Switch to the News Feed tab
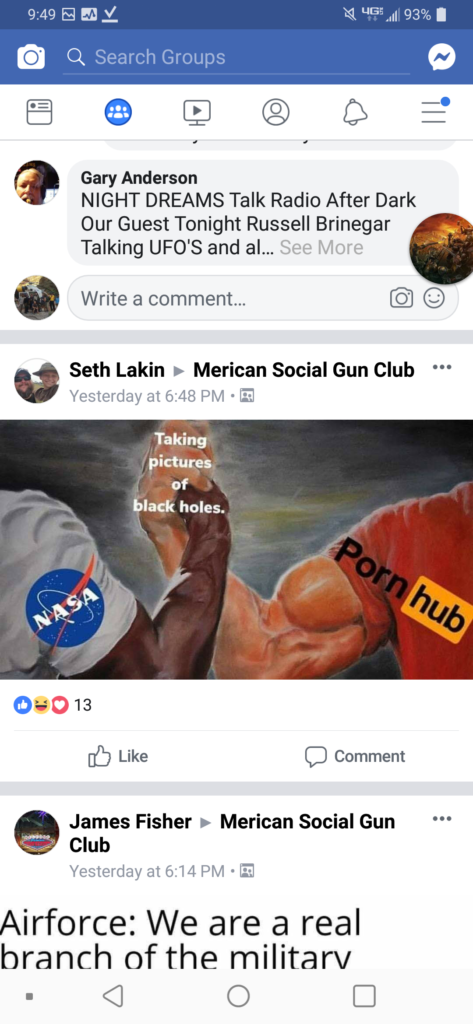This screenshot has height=1024, width=473. pyautogui.click(x=39, y=112)
